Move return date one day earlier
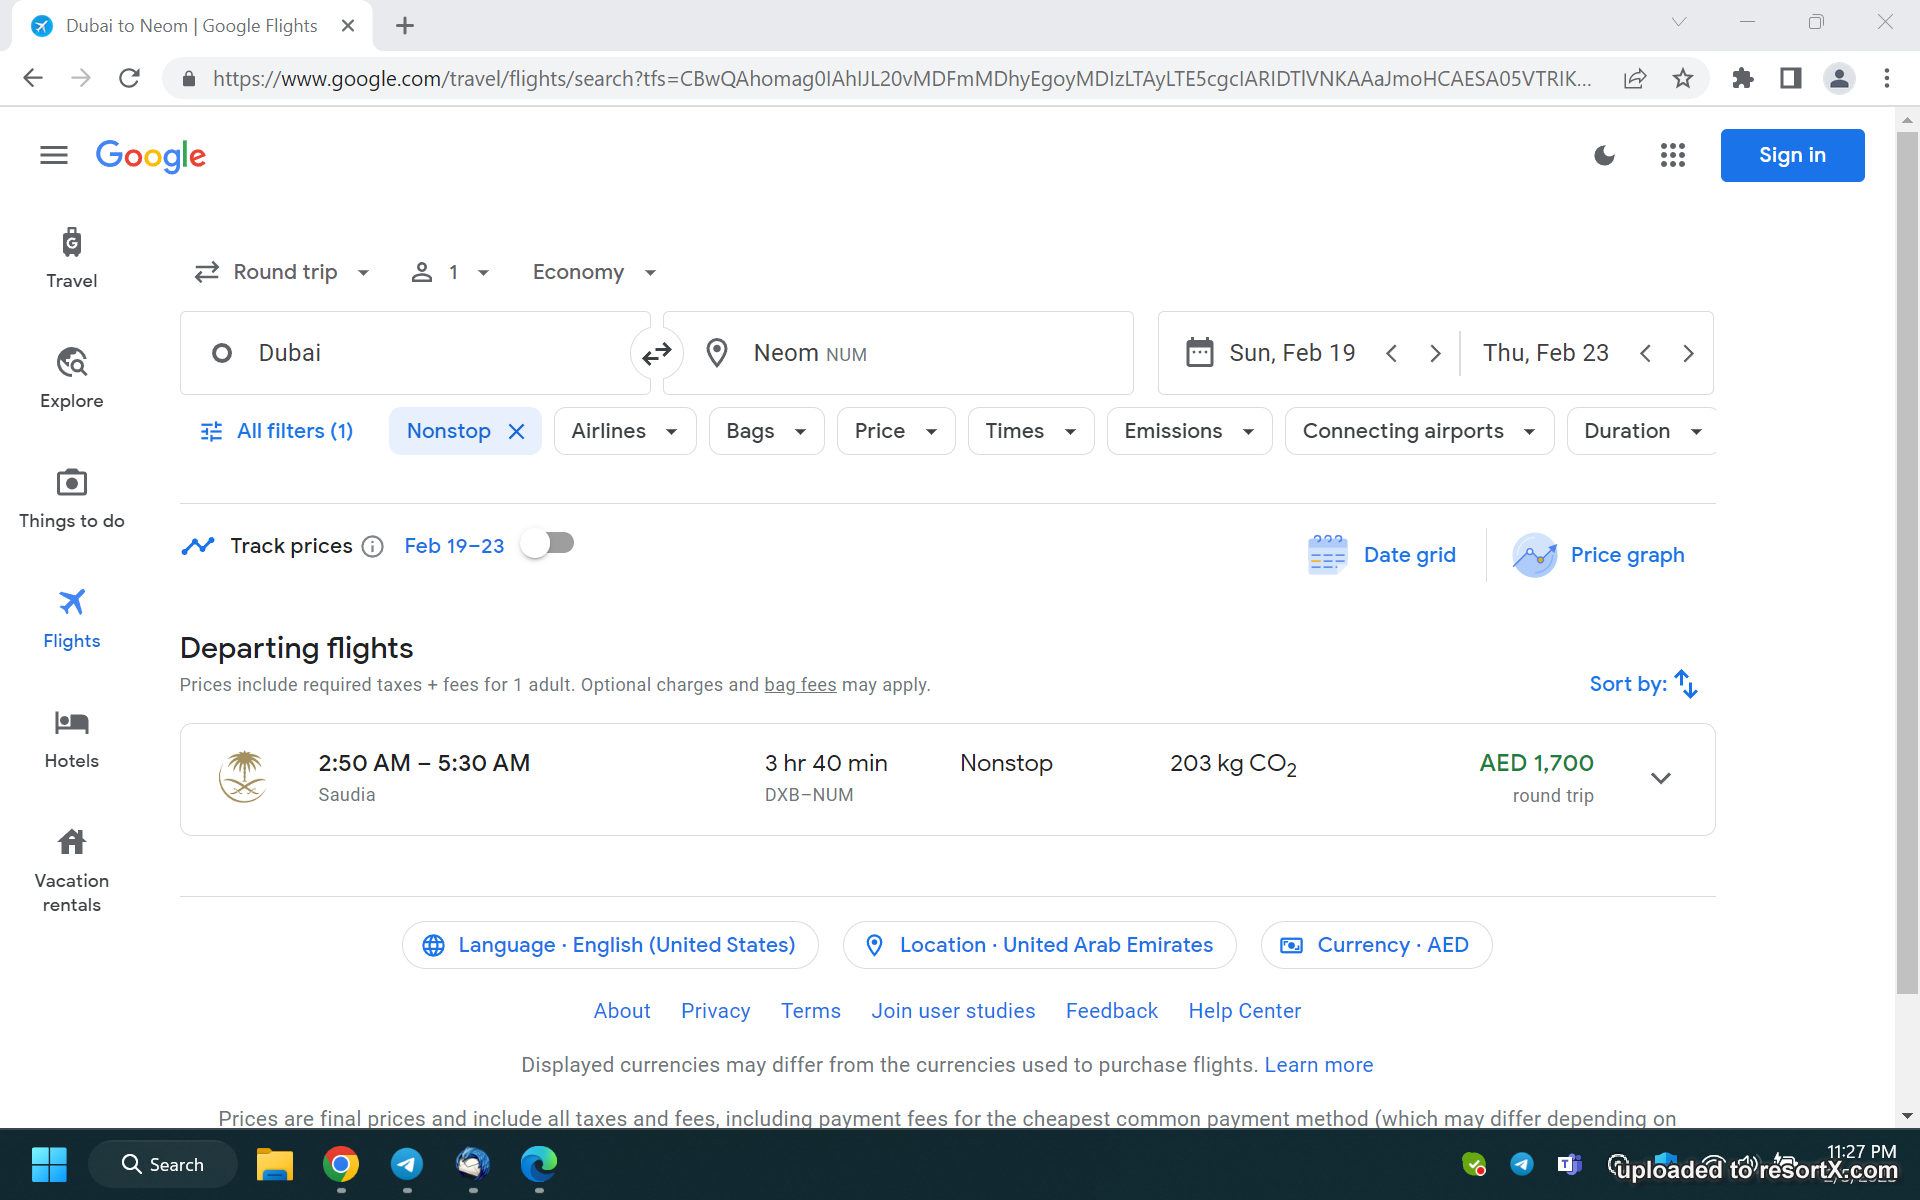 1645,353
